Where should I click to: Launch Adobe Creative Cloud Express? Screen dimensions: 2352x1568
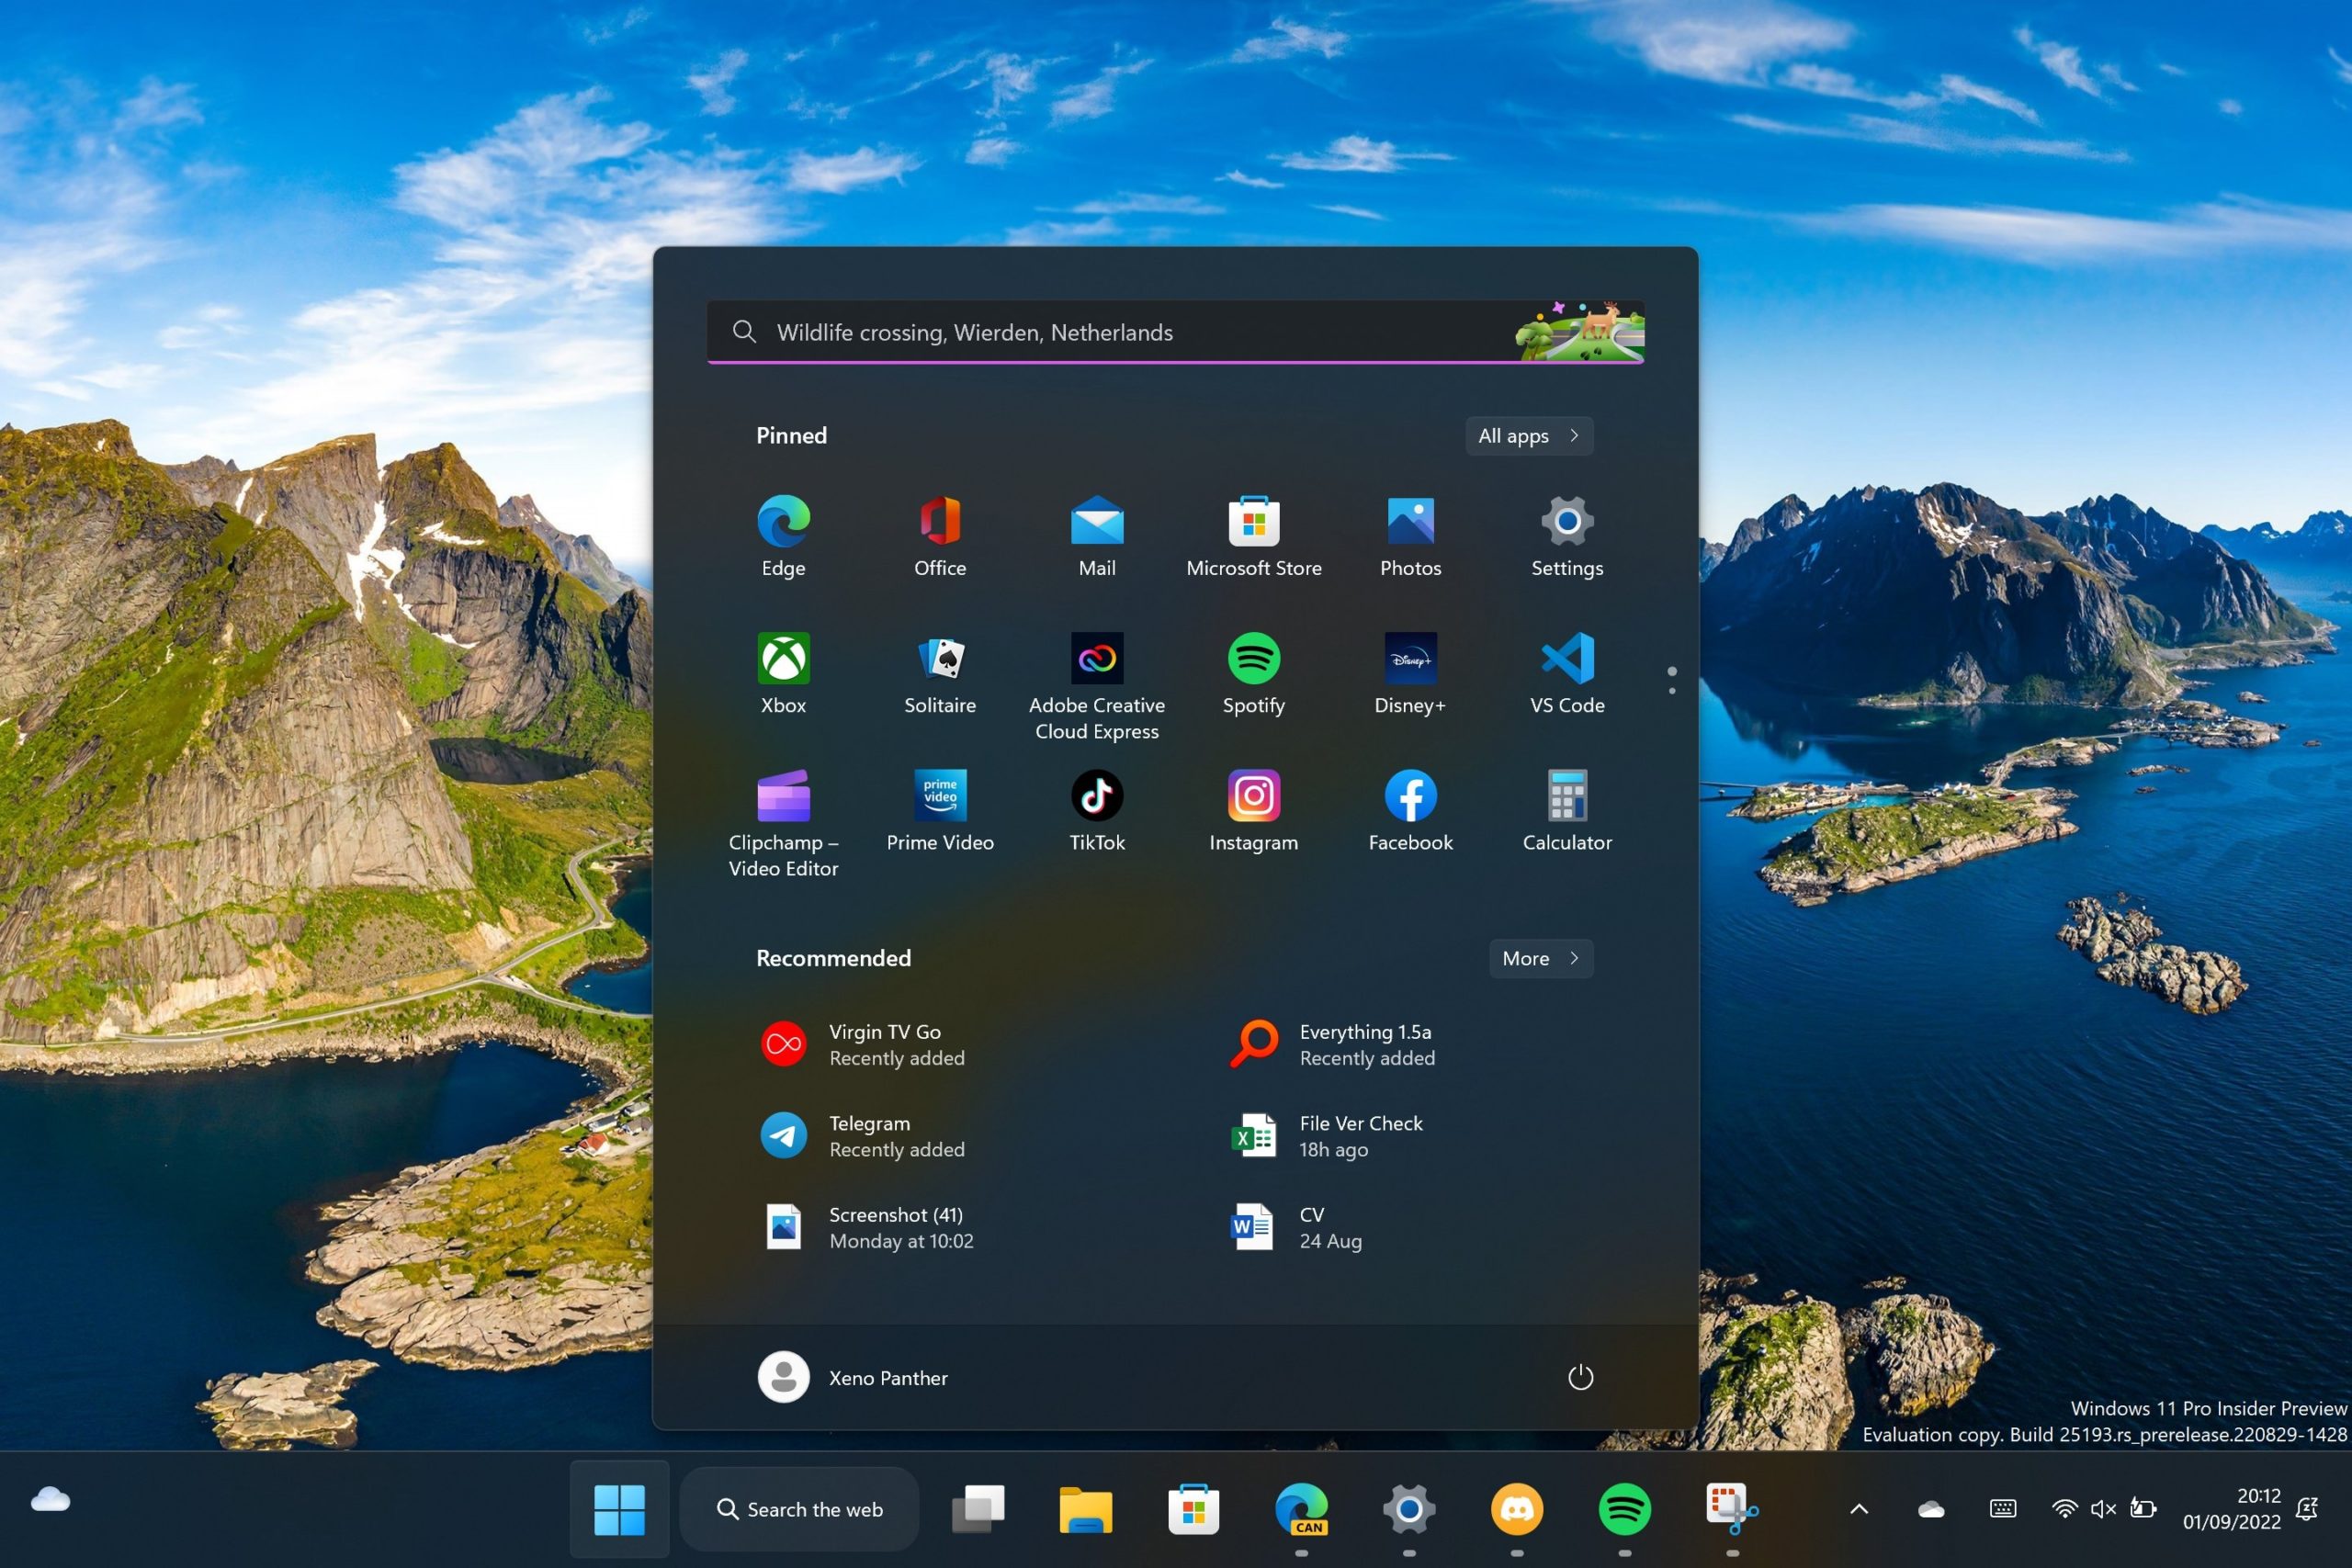1097,656
